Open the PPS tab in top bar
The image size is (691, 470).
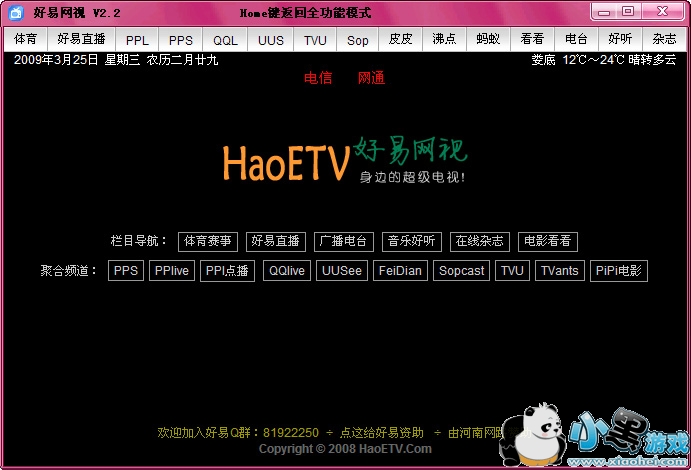tap(181, 39)
